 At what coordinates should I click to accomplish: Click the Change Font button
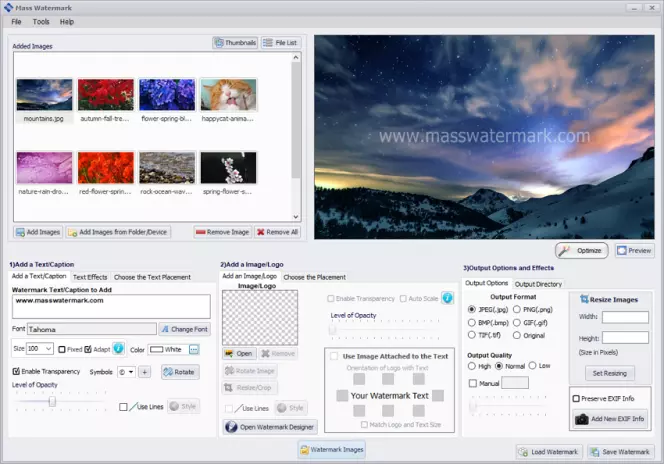(185, 329)
